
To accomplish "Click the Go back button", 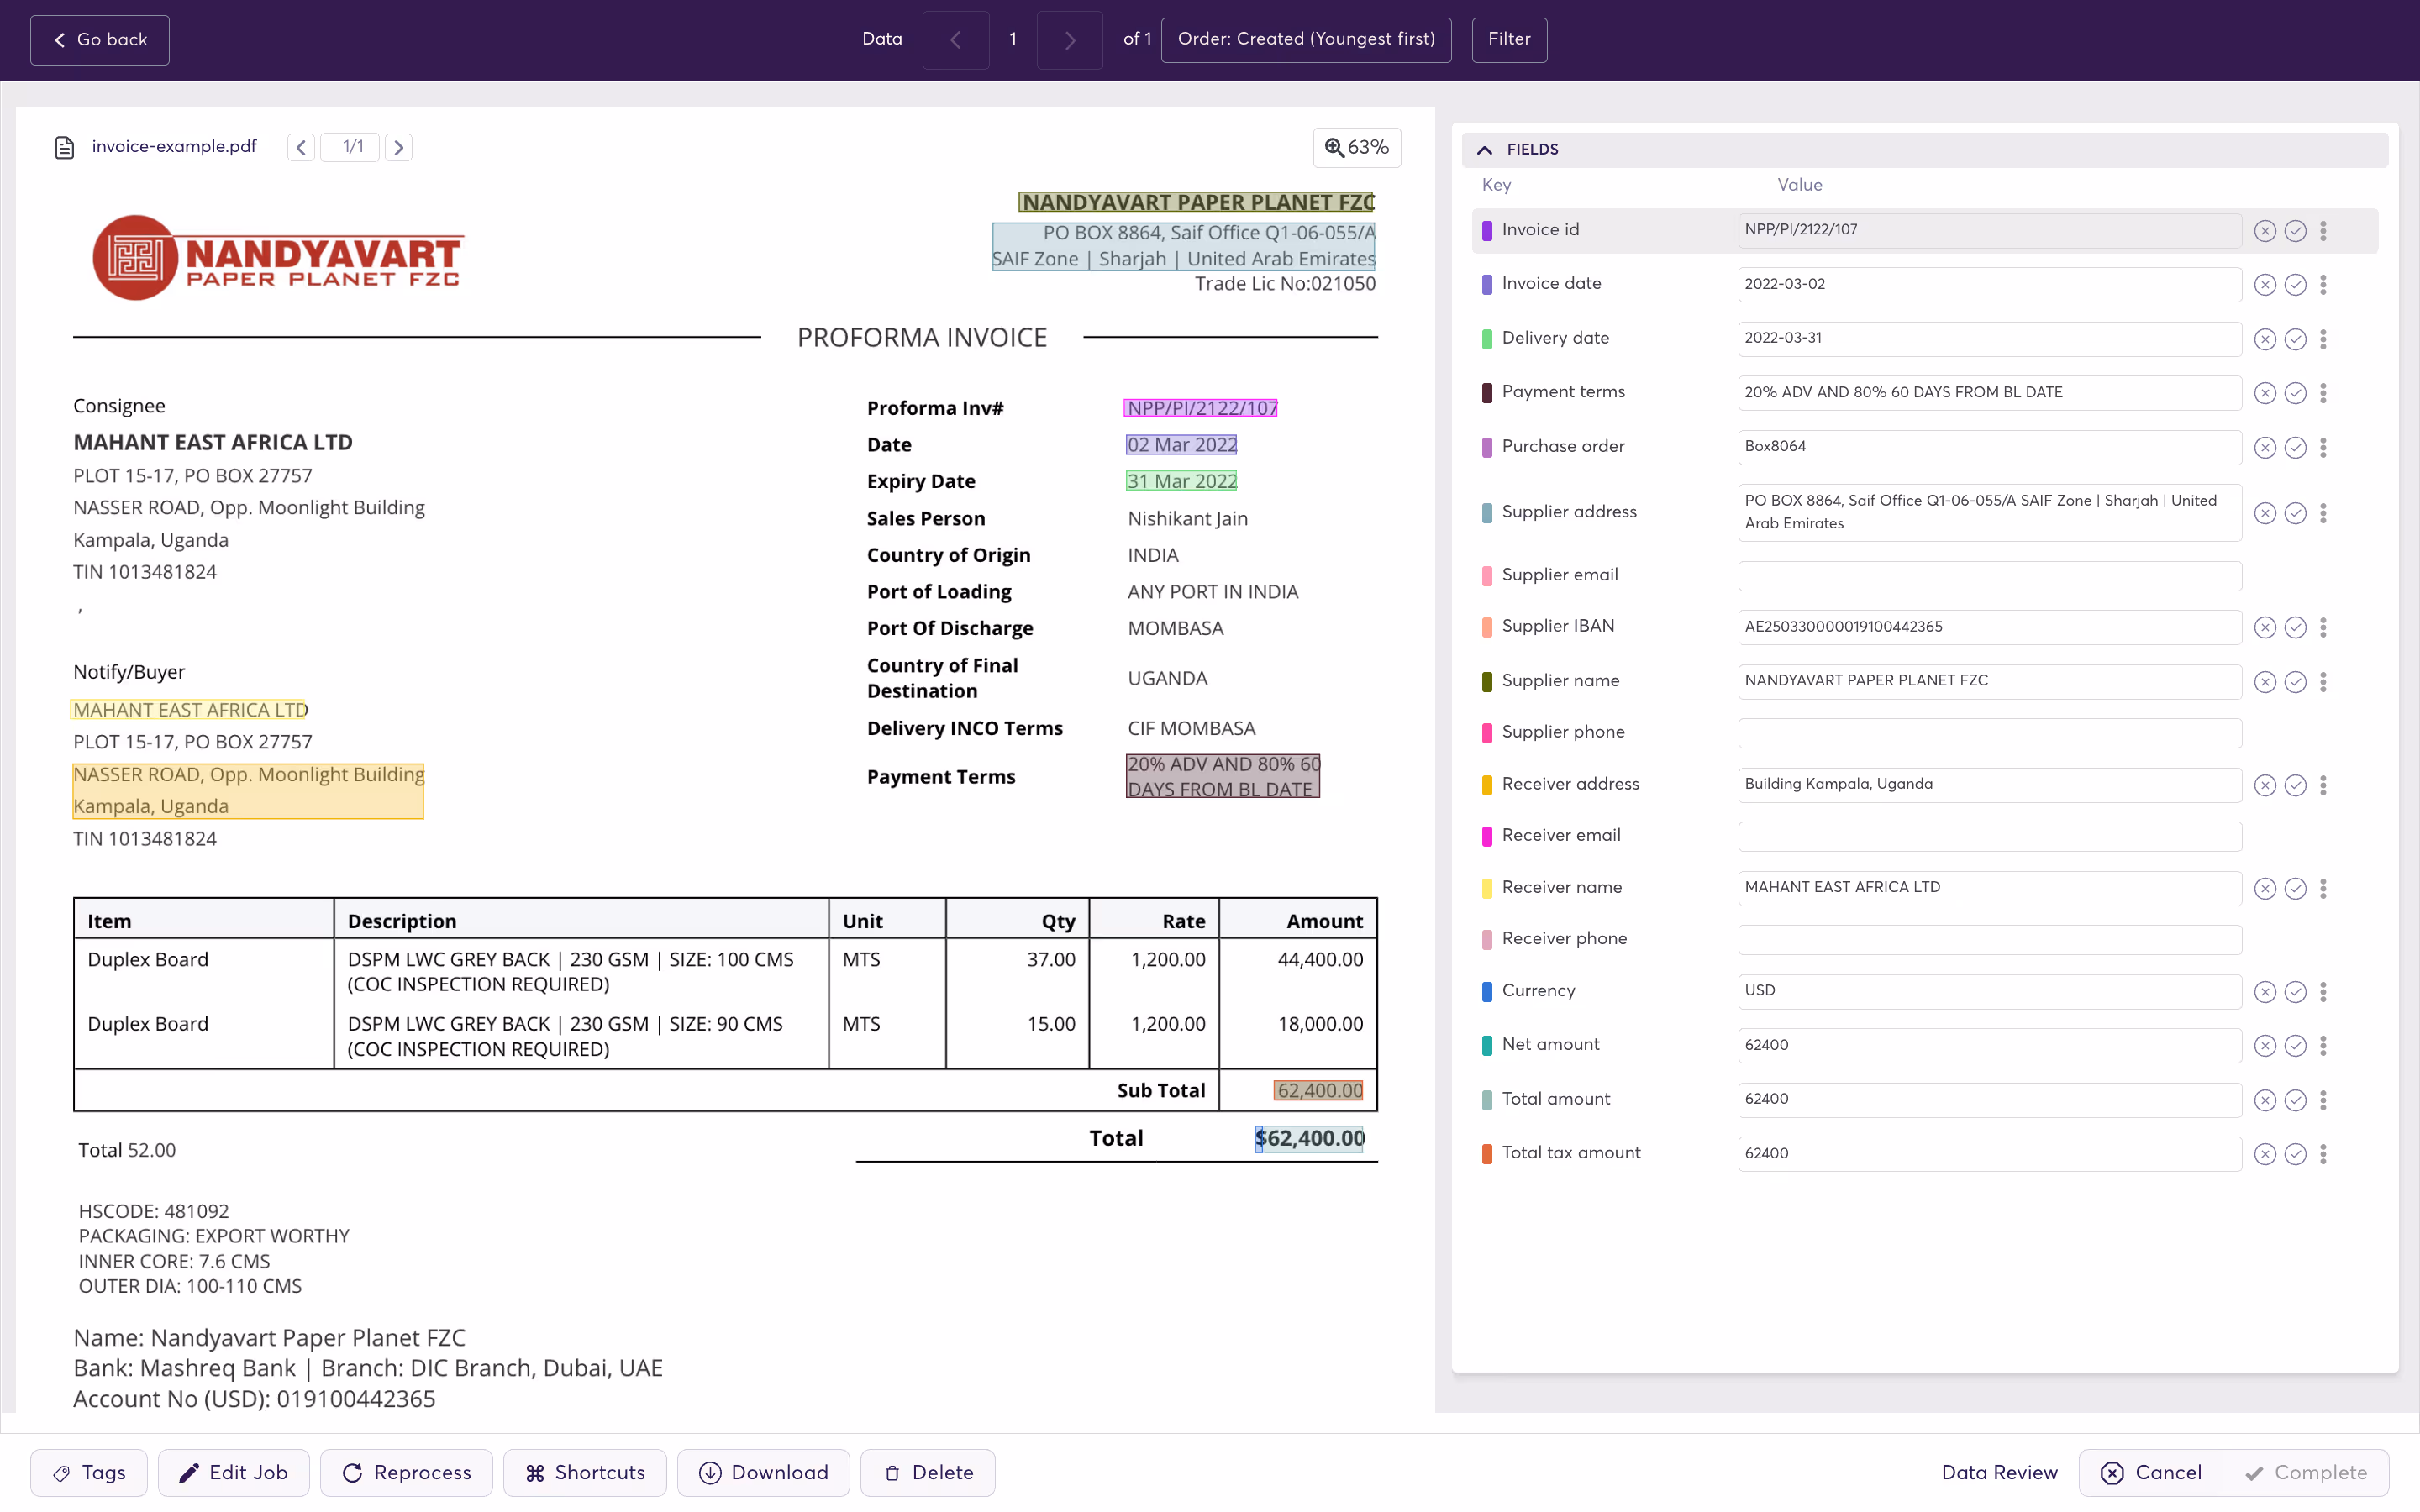I will pos(100,40).
